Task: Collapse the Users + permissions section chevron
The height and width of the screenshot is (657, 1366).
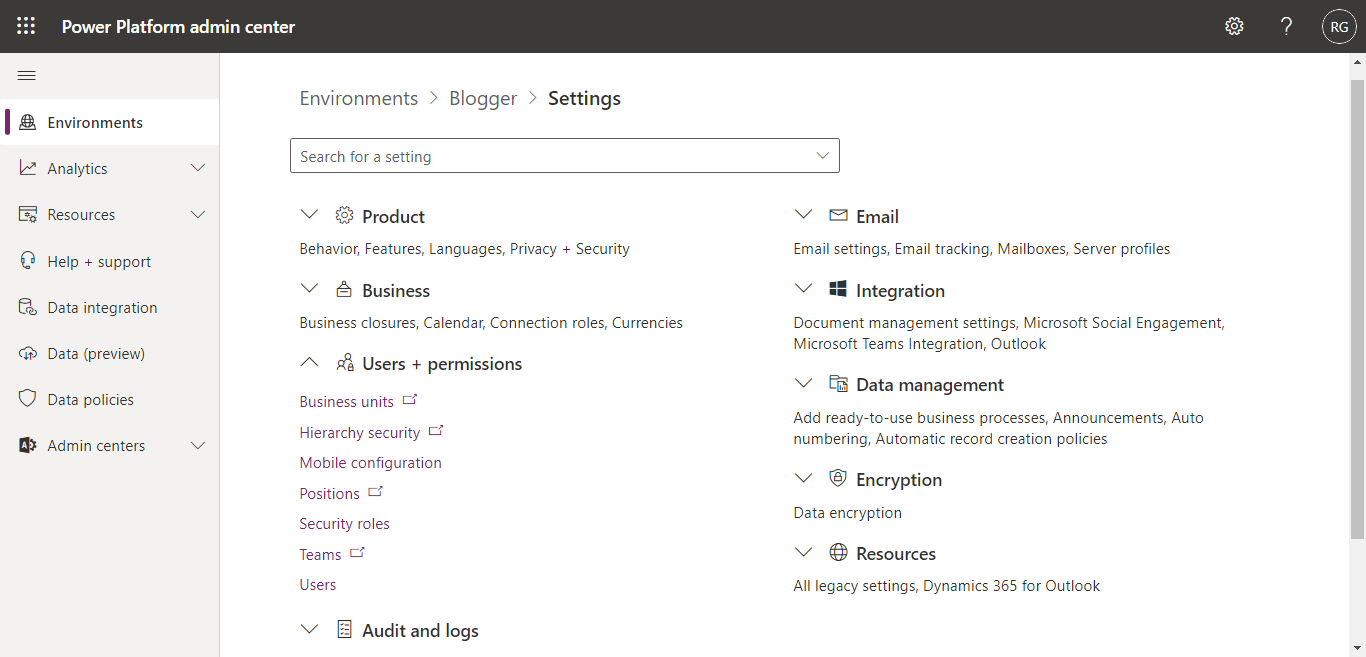Action: [309, 362]
